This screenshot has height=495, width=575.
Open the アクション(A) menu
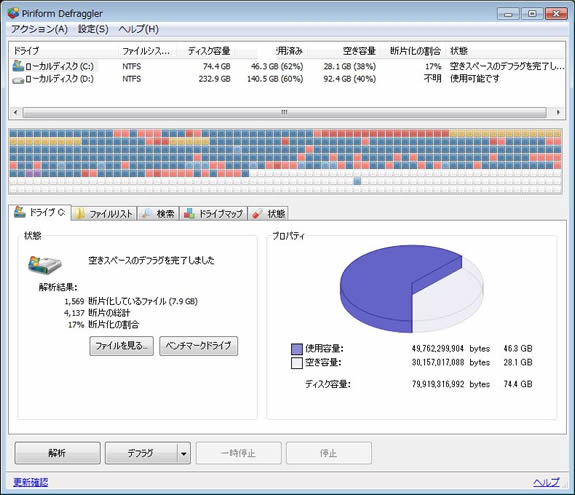click(x=39, y=29)
